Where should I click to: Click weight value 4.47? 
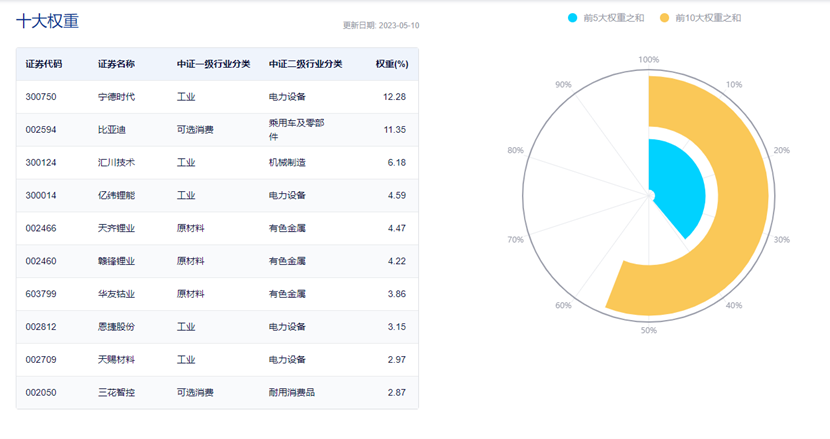[x=396, y=228]
